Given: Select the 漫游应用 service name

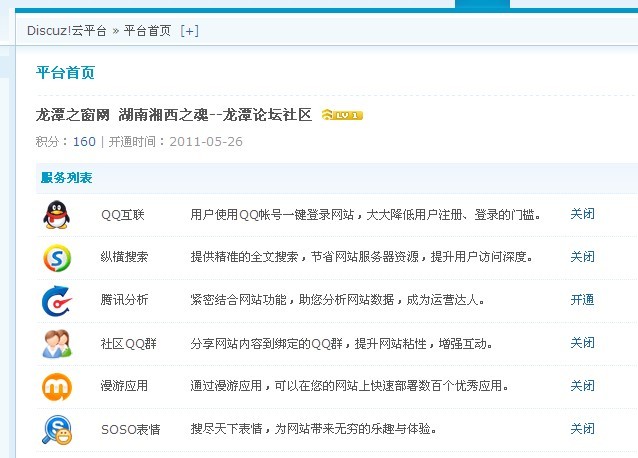Looking at the screenshot, I should coord(125,386).
